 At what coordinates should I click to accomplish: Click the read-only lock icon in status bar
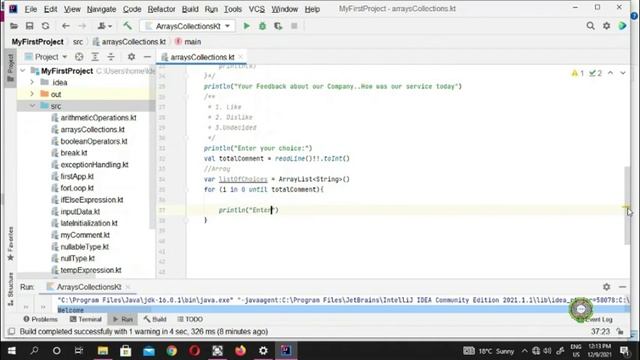point(620,331)
